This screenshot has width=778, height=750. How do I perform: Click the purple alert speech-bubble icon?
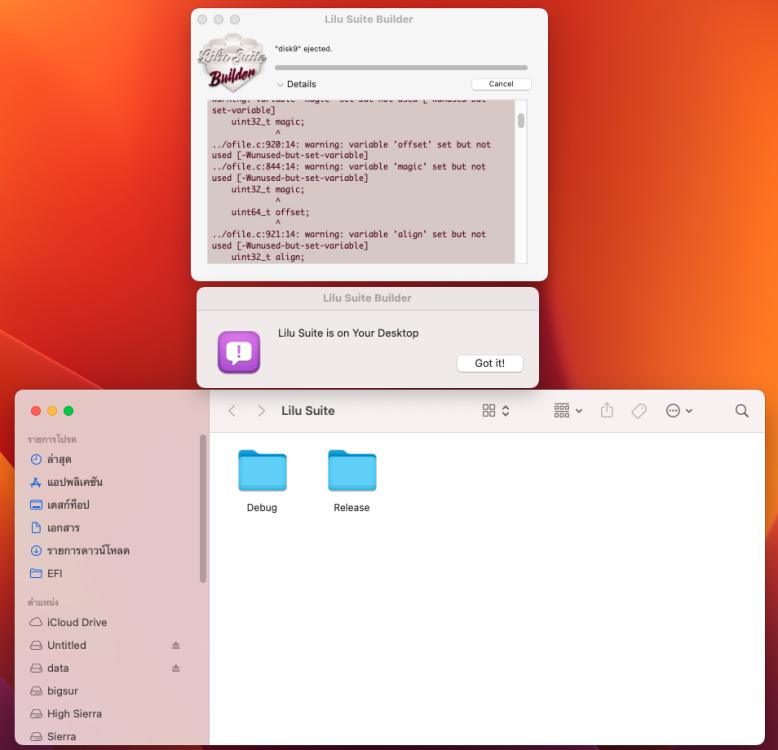point(239,352)
